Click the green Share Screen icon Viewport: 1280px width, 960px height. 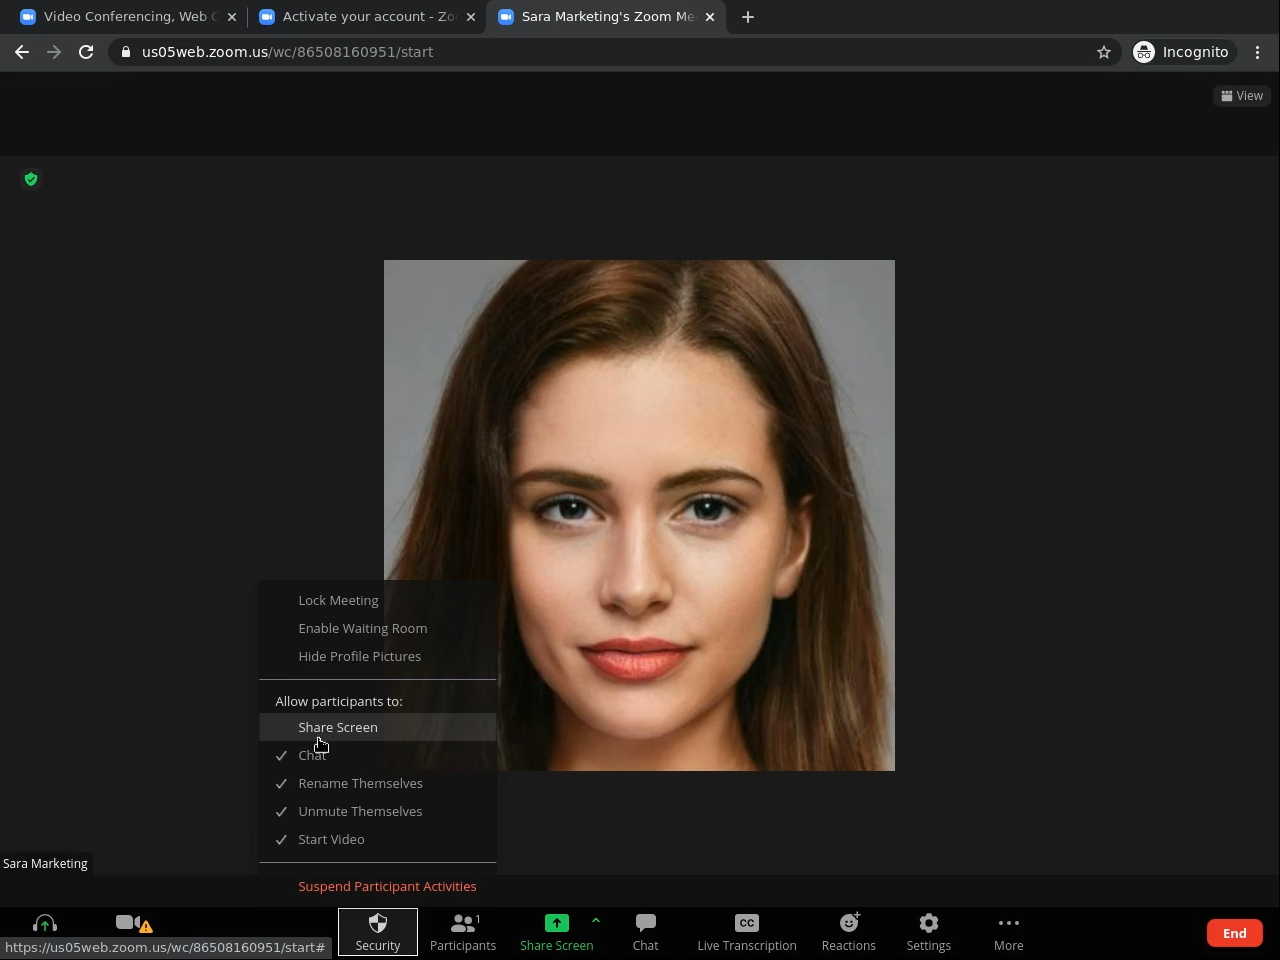(556, 923)
